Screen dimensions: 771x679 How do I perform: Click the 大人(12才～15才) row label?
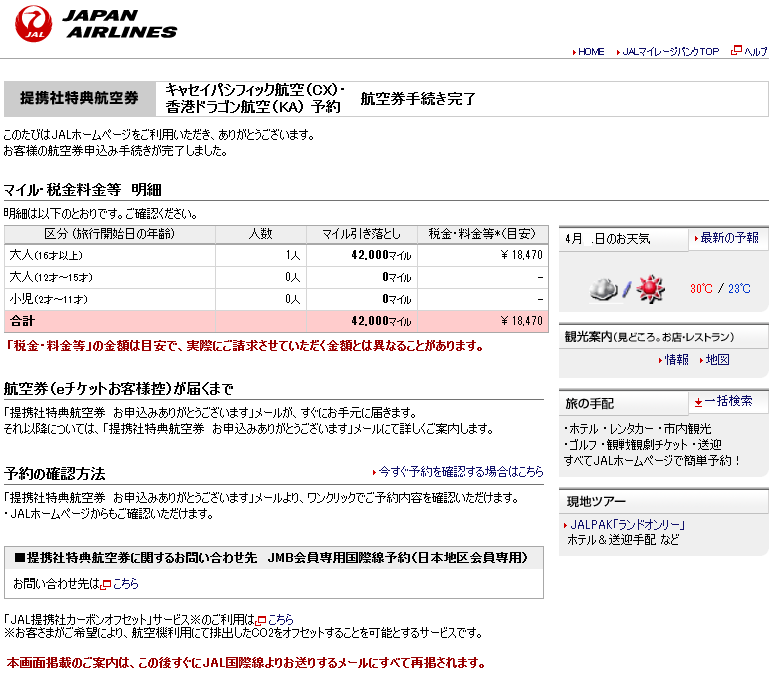pos(51,277)
